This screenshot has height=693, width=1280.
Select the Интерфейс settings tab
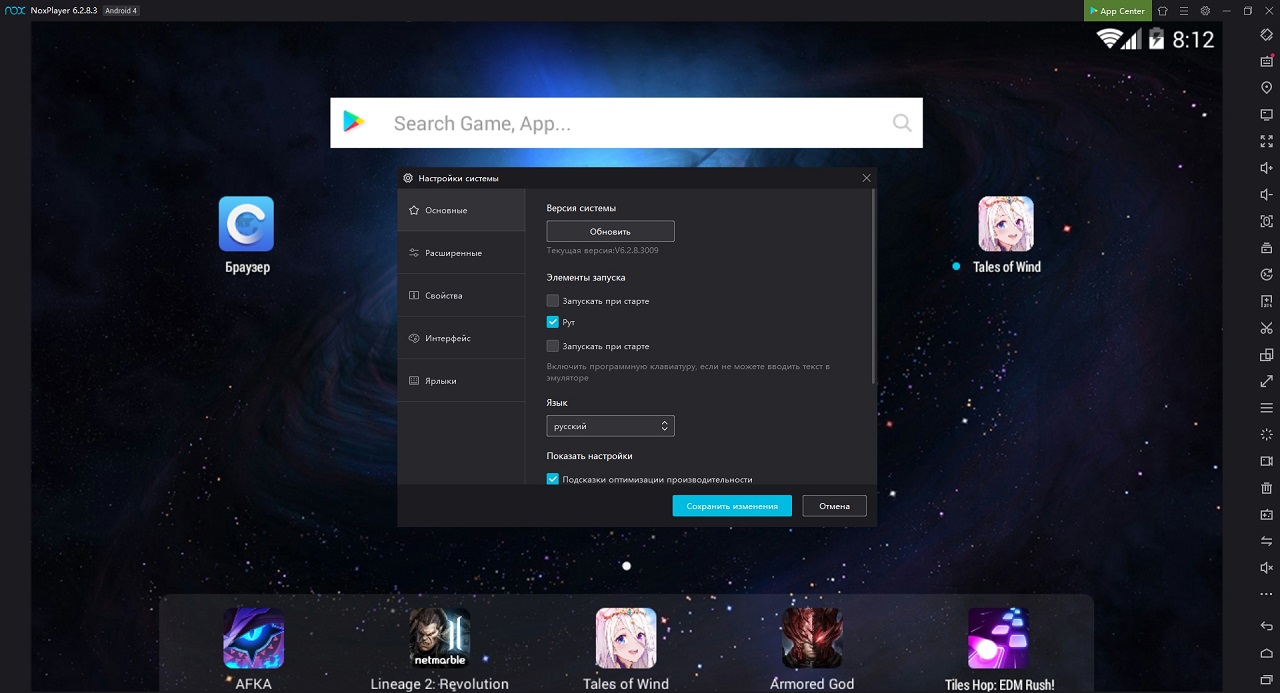(447, 338)
